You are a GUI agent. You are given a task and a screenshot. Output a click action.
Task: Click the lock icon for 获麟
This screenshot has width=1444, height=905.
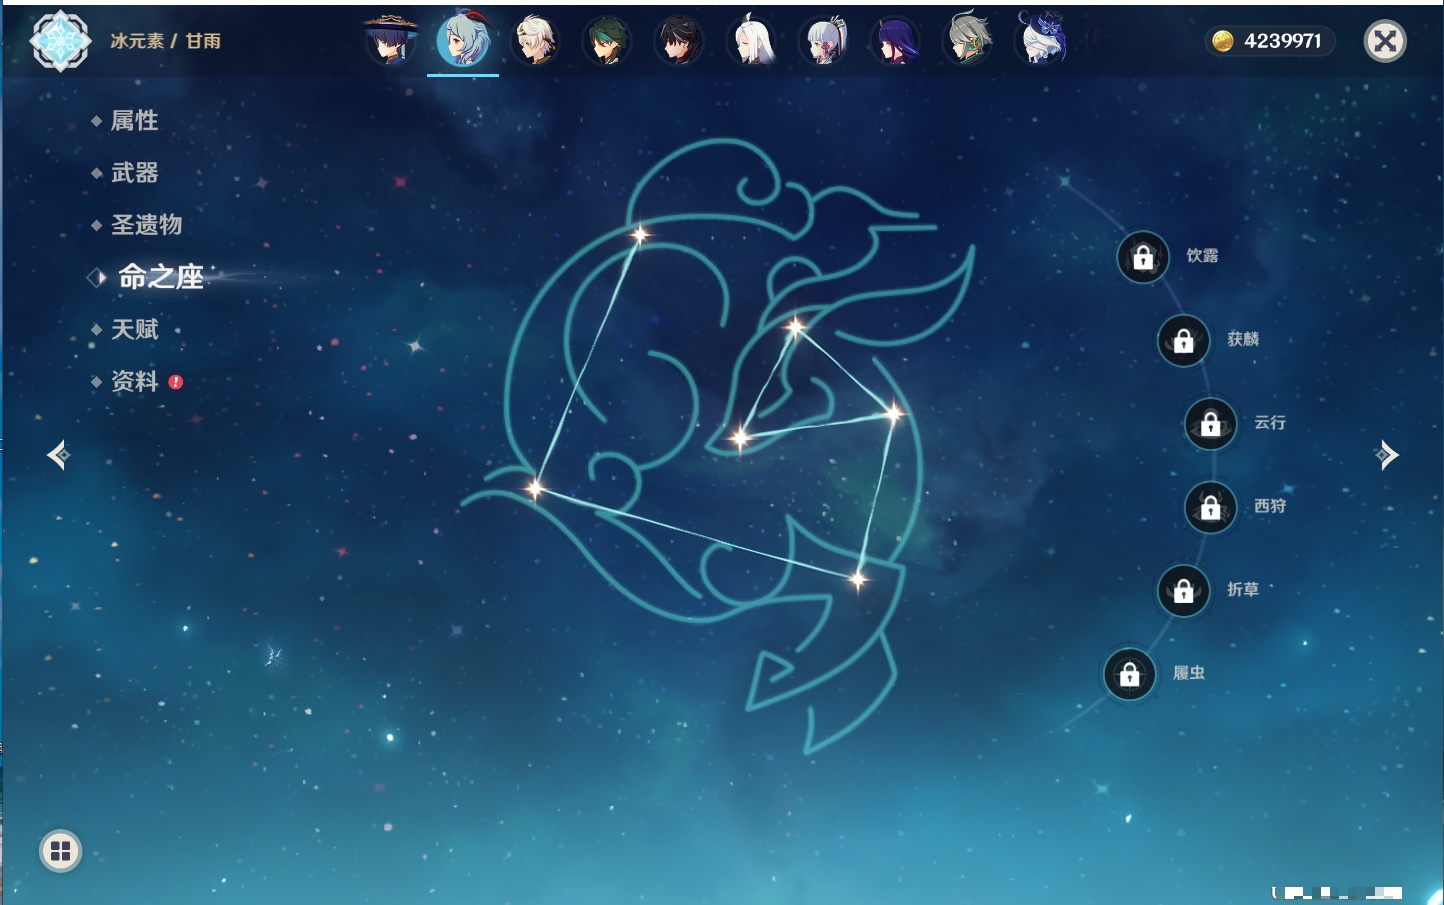tap(1184, 341)
